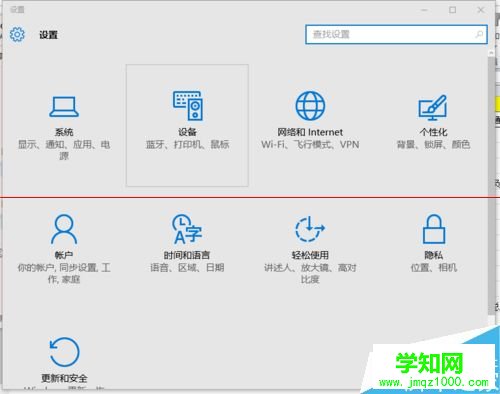Image resolution: width=500 pixels, height=394 pixels.
Task: Click the Wi-Fi、飞行模式、VPN description
Action: pyautogui.click(x=310, y=144)
